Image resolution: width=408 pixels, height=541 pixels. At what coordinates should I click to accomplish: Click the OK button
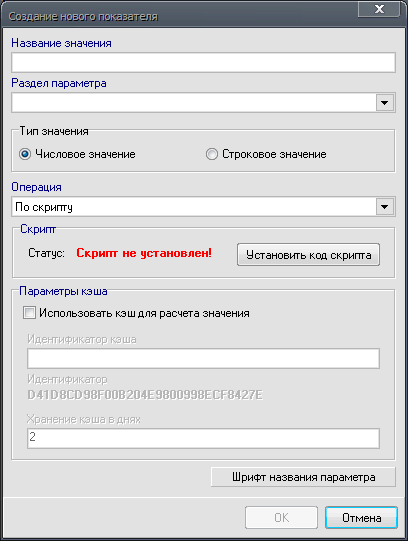[x=281, y=518]
